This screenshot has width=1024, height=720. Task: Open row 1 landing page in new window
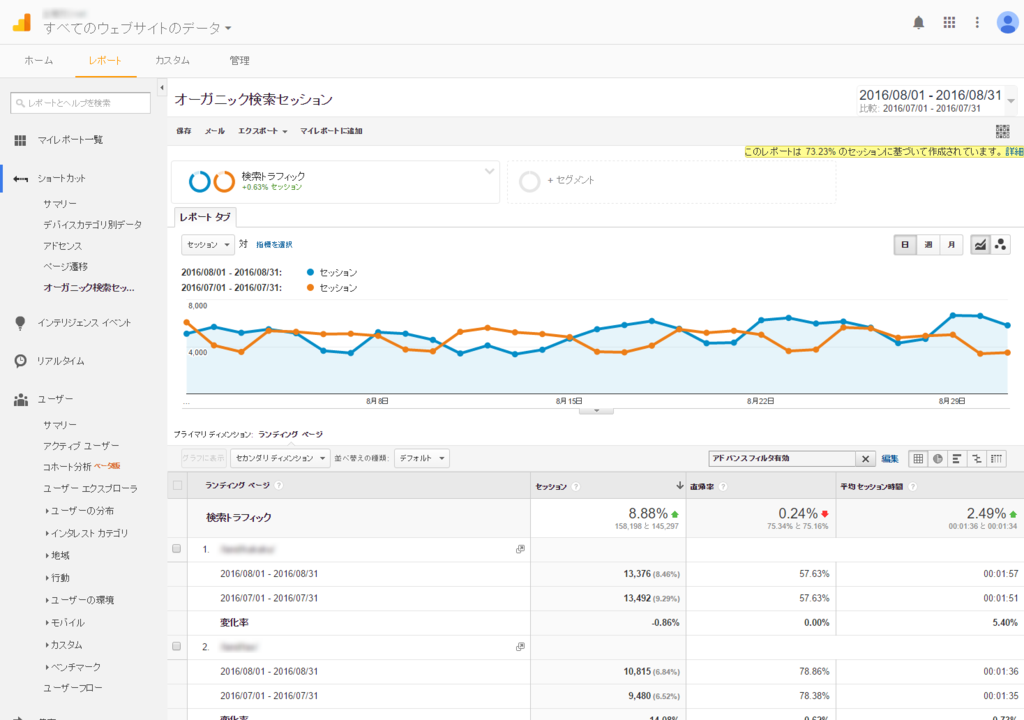pyautogui.click(x=520, y=549)
